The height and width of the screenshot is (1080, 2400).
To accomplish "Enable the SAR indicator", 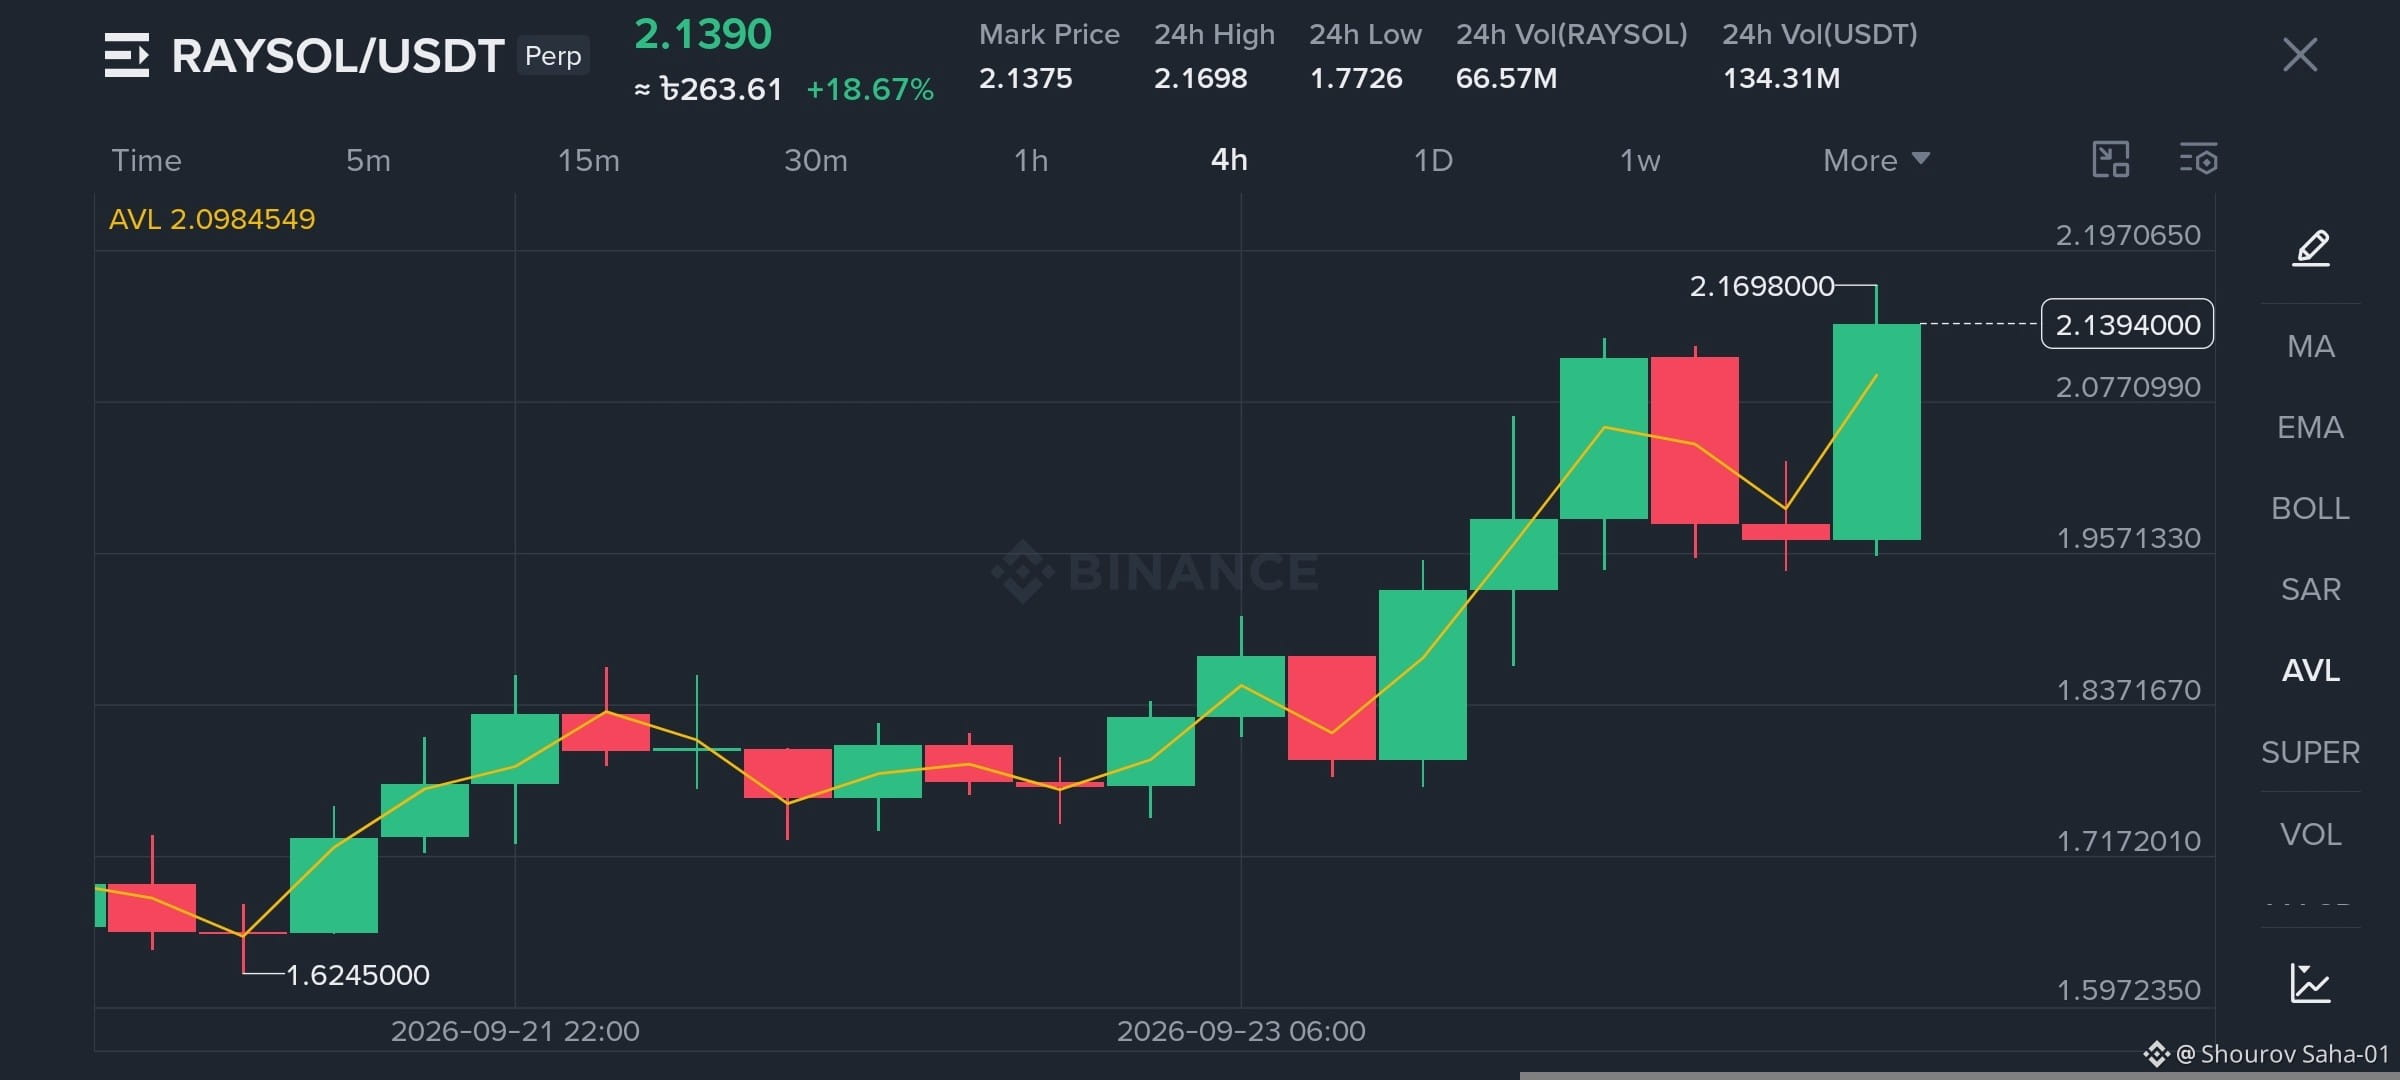I will coord(2311,590).
